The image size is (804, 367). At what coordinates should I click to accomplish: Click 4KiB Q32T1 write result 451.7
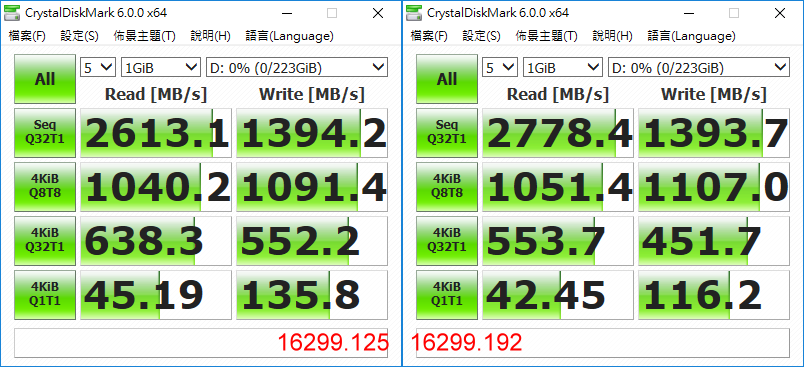pos(714,241)
